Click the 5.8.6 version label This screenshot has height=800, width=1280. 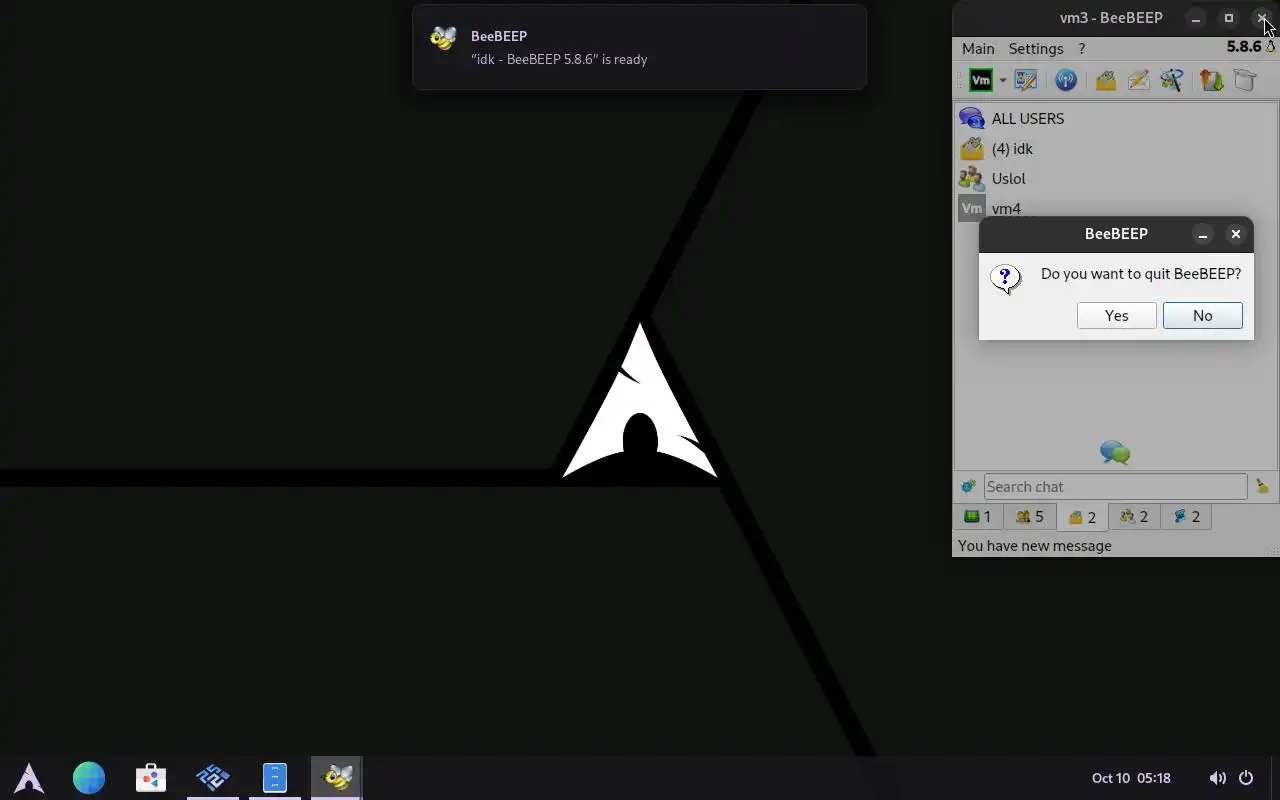[x=1244, y=46]
